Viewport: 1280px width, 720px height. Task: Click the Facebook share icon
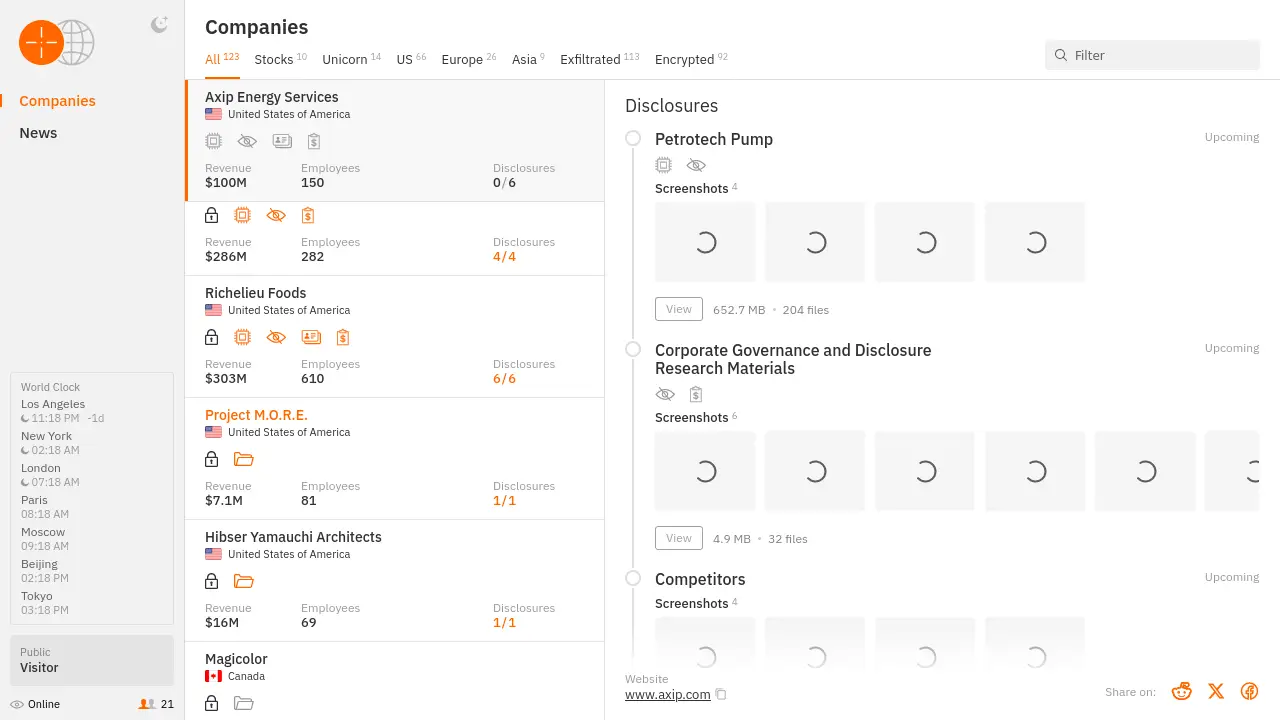click(1249, 691)
